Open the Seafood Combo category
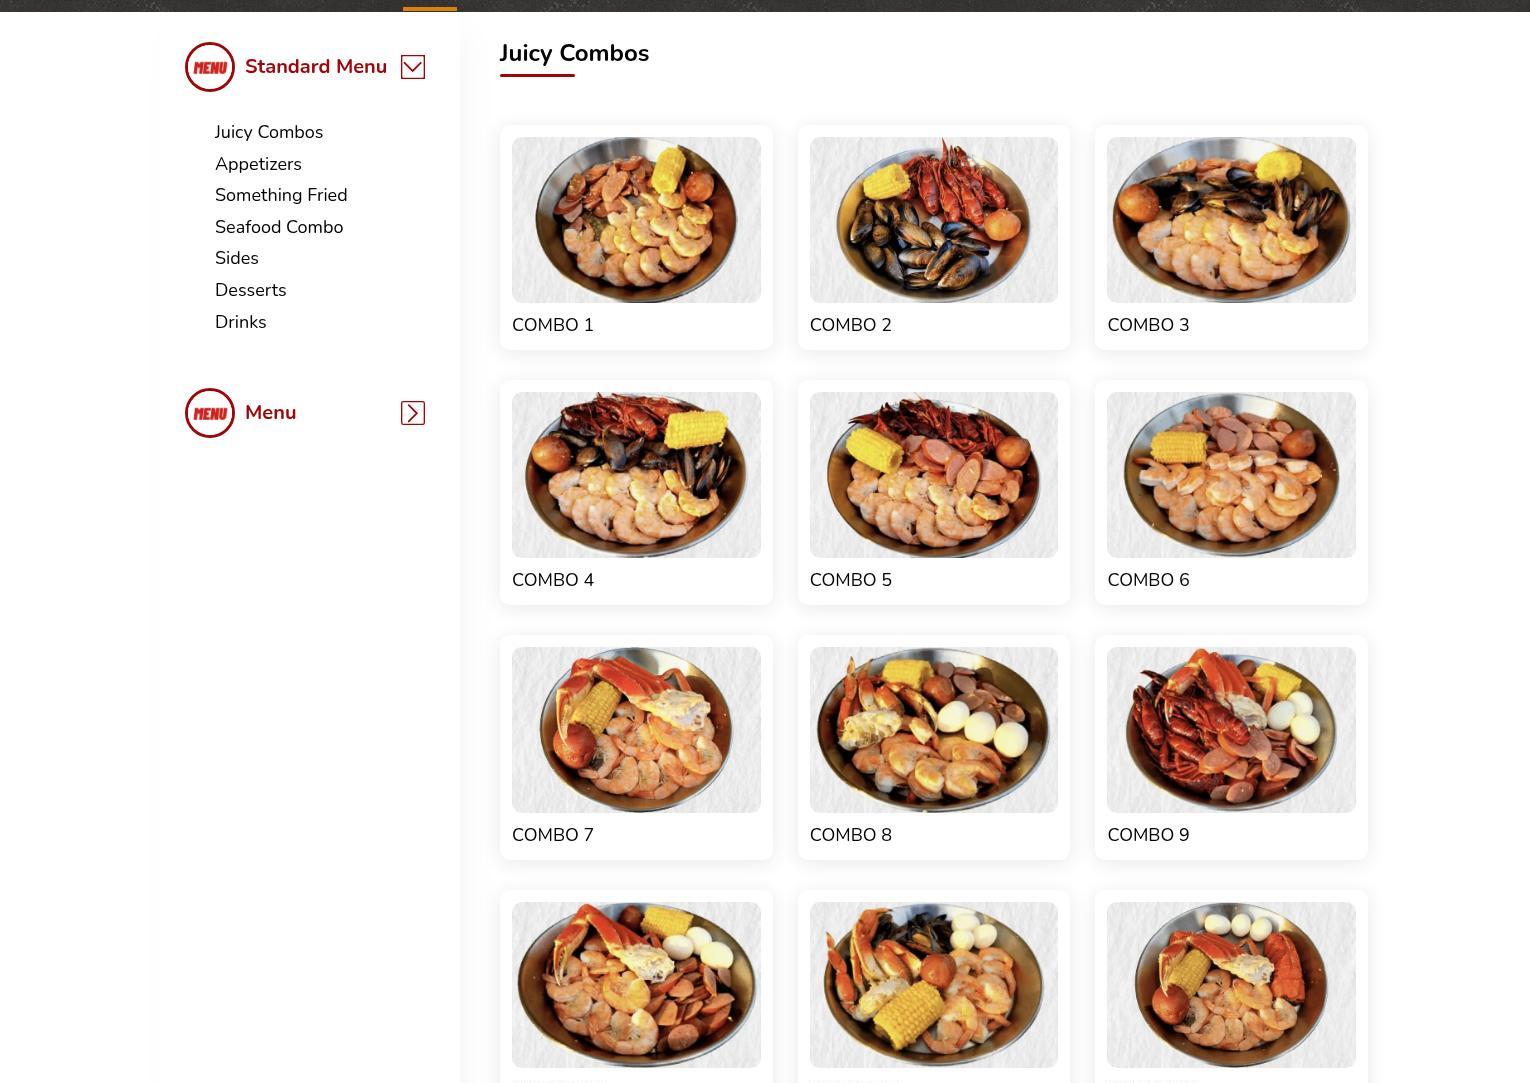 pyautogui.click(x=279, y=227)
